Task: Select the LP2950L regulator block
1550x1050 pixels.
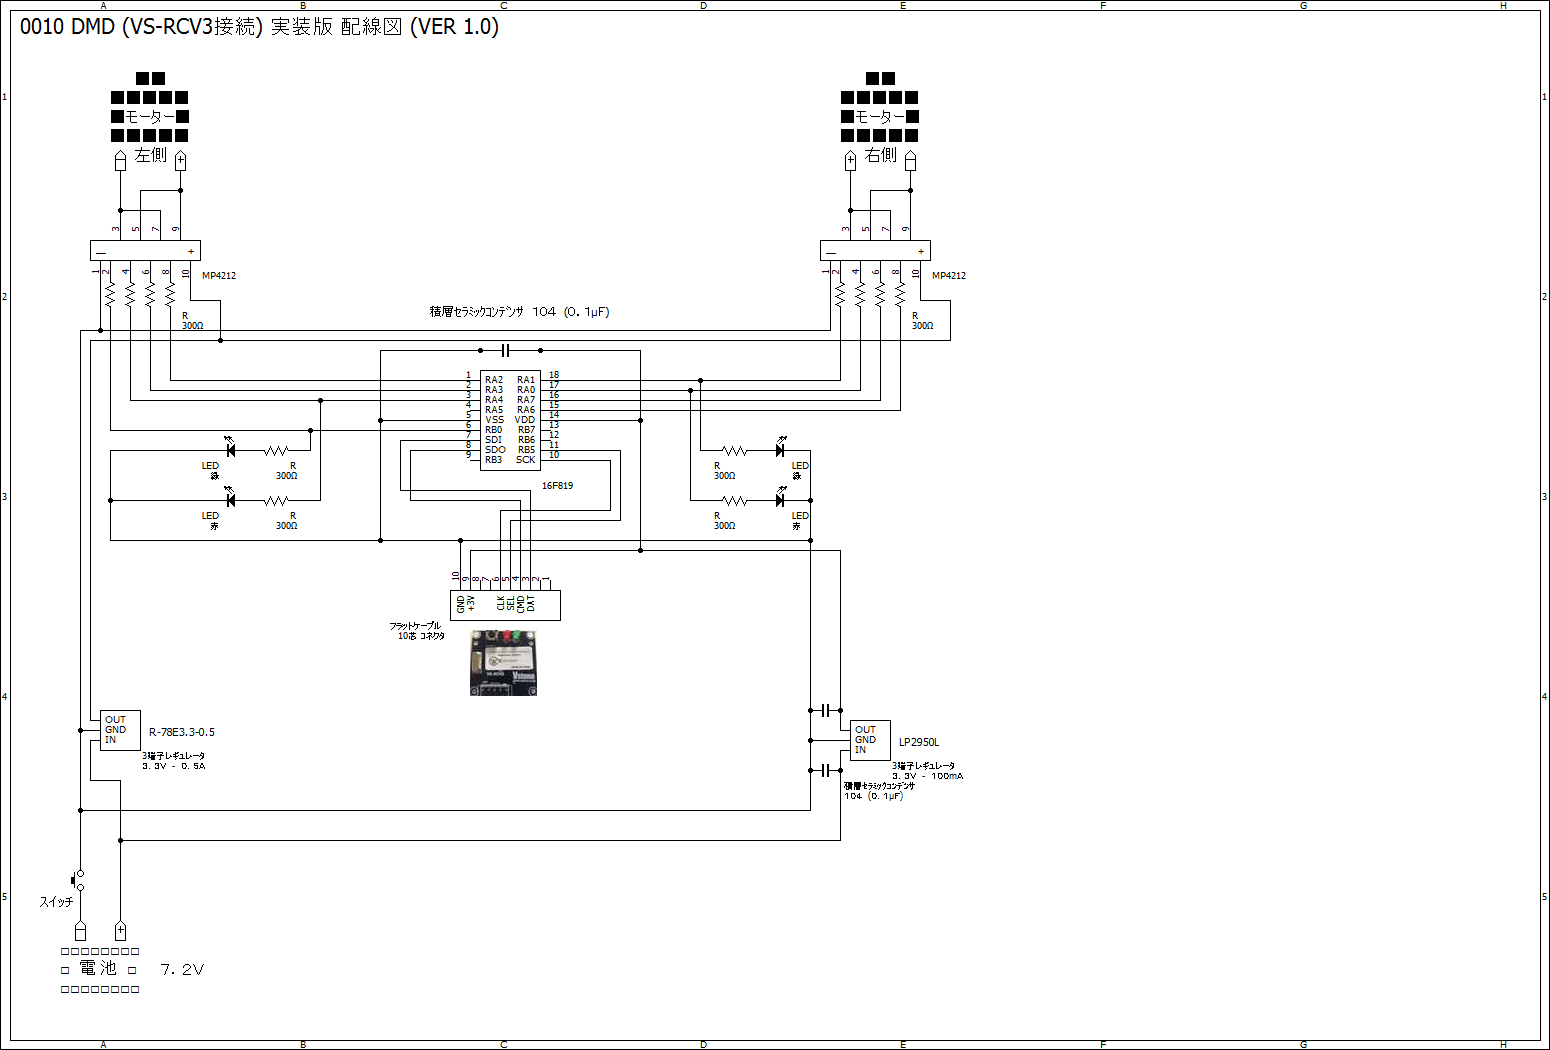Action: point(870,740)
